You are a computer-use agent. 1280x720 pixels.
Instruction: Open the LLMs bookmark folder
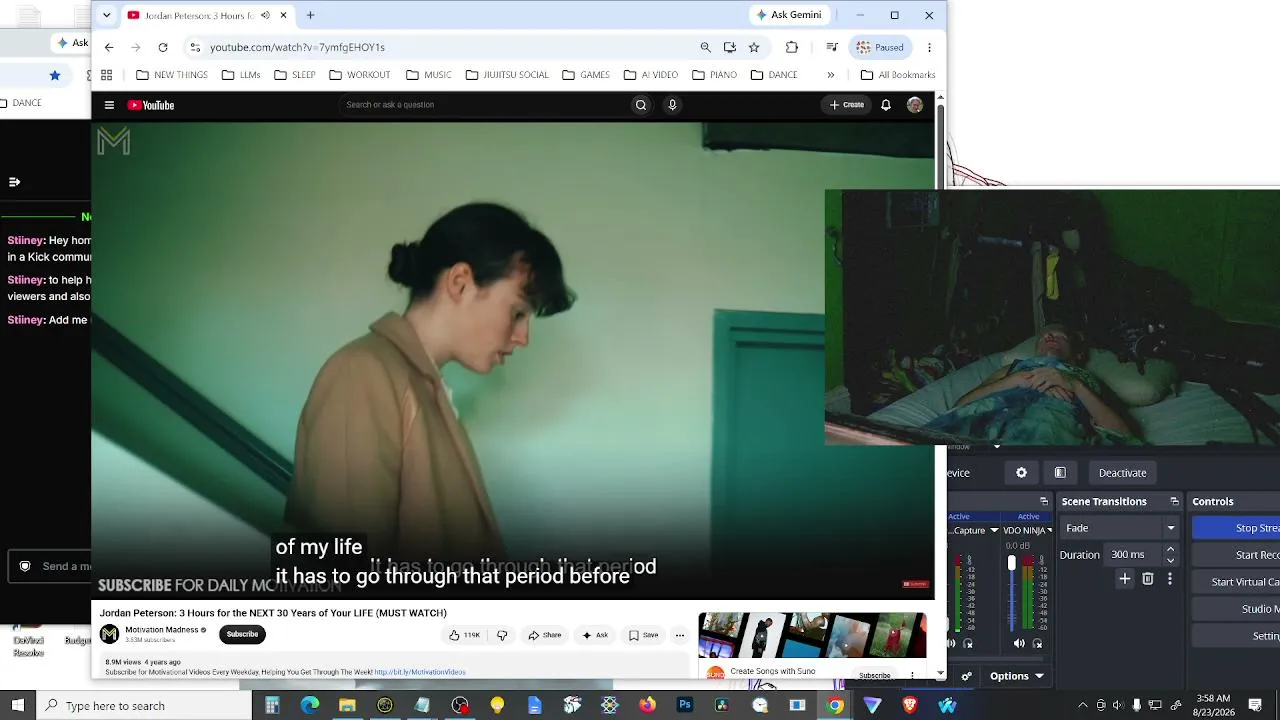pos(241,75)
